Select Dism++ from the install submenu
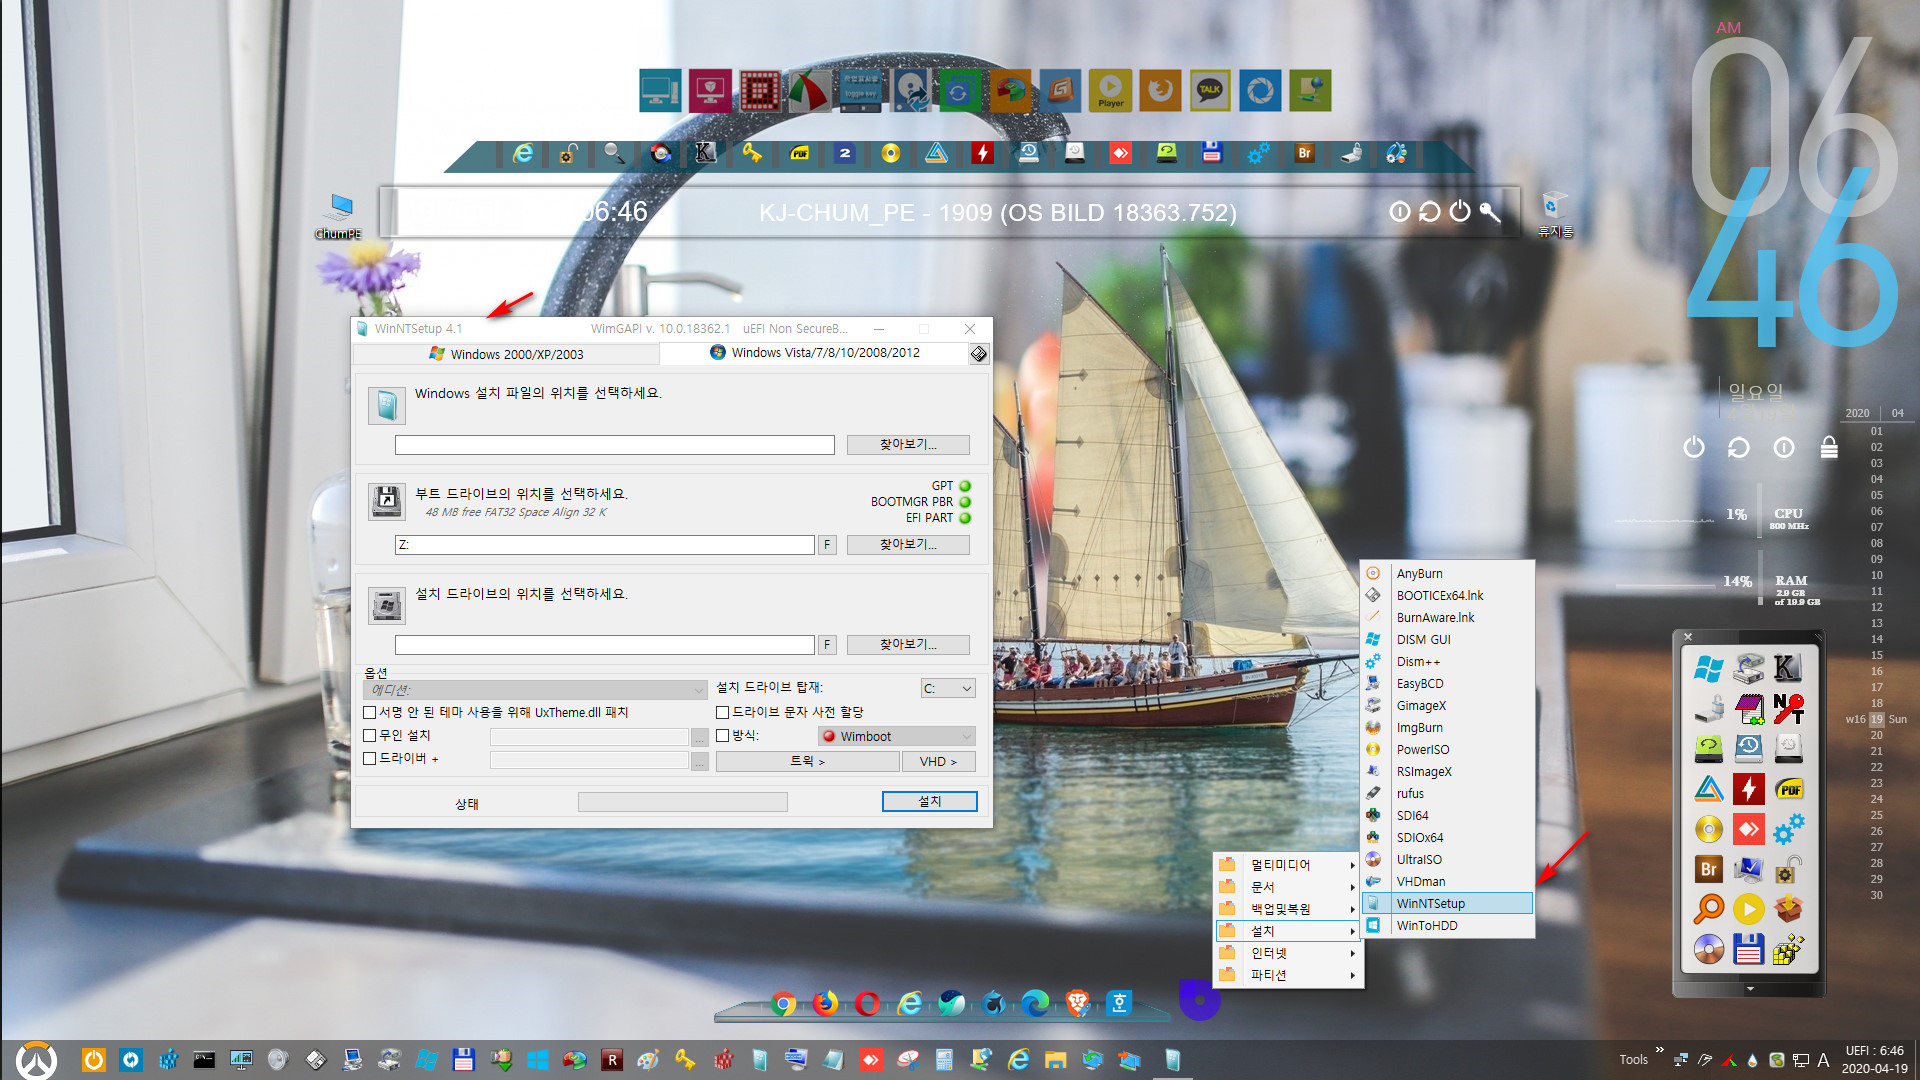This screenshot has height=1080, width=1920. 1447,661
